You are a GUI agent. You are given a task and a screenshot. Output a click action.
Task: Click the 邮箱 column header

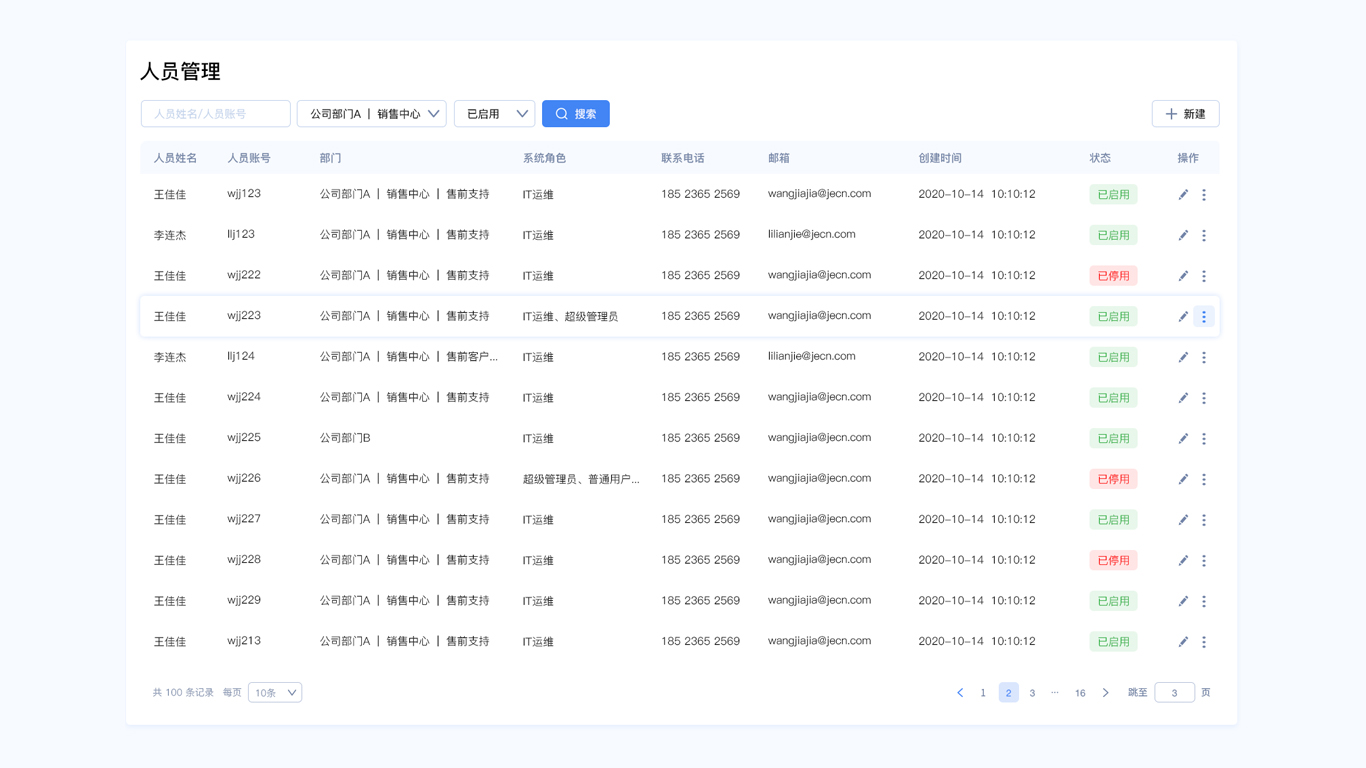[x=779, y=158]
